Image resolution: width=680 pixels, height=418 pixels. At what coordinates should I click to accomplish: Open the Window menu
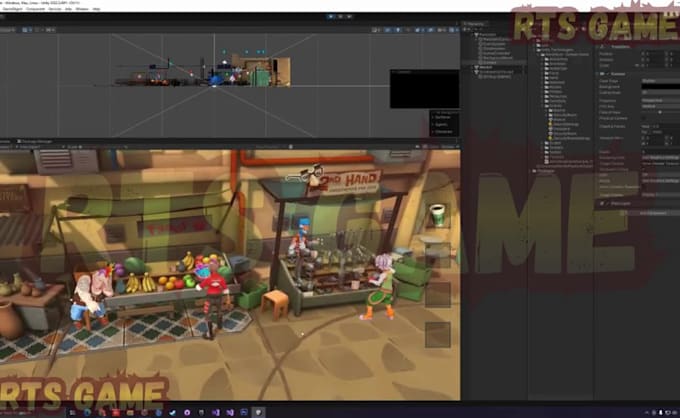[82, 9]
